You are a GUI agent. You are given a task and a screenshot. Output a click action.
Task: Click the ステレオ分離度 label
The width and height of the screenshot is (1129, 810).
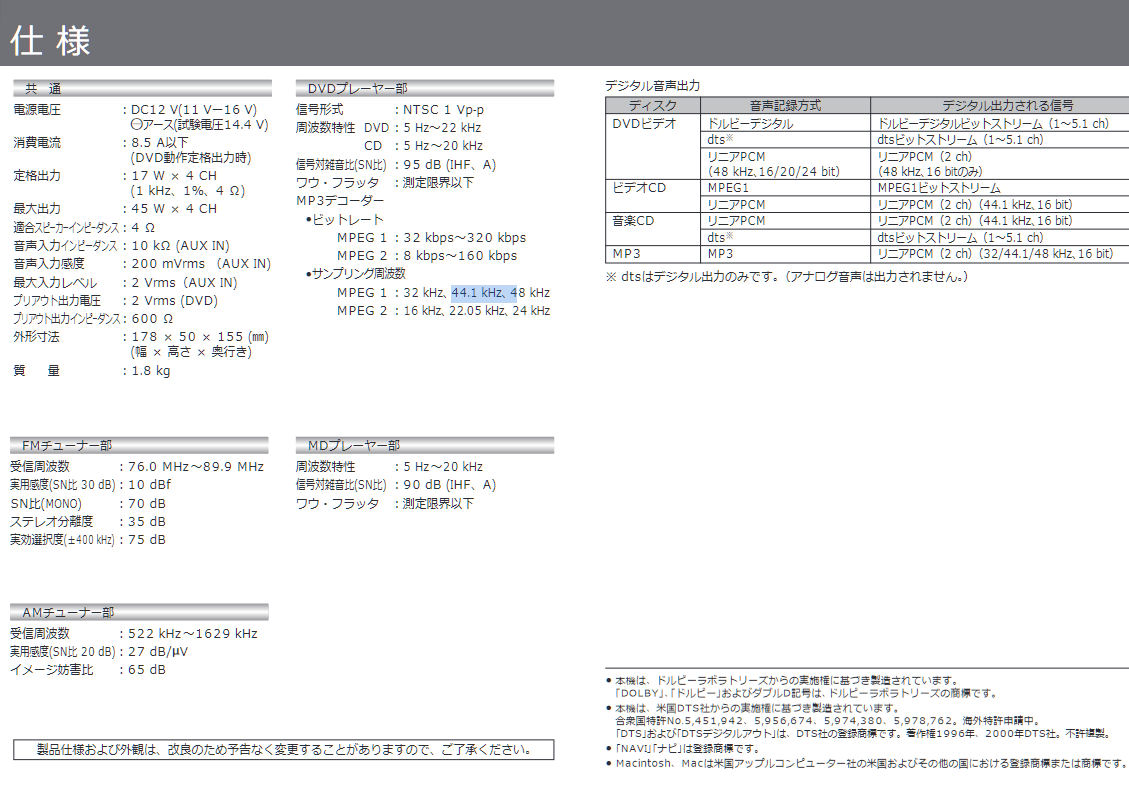click(51, 521)
